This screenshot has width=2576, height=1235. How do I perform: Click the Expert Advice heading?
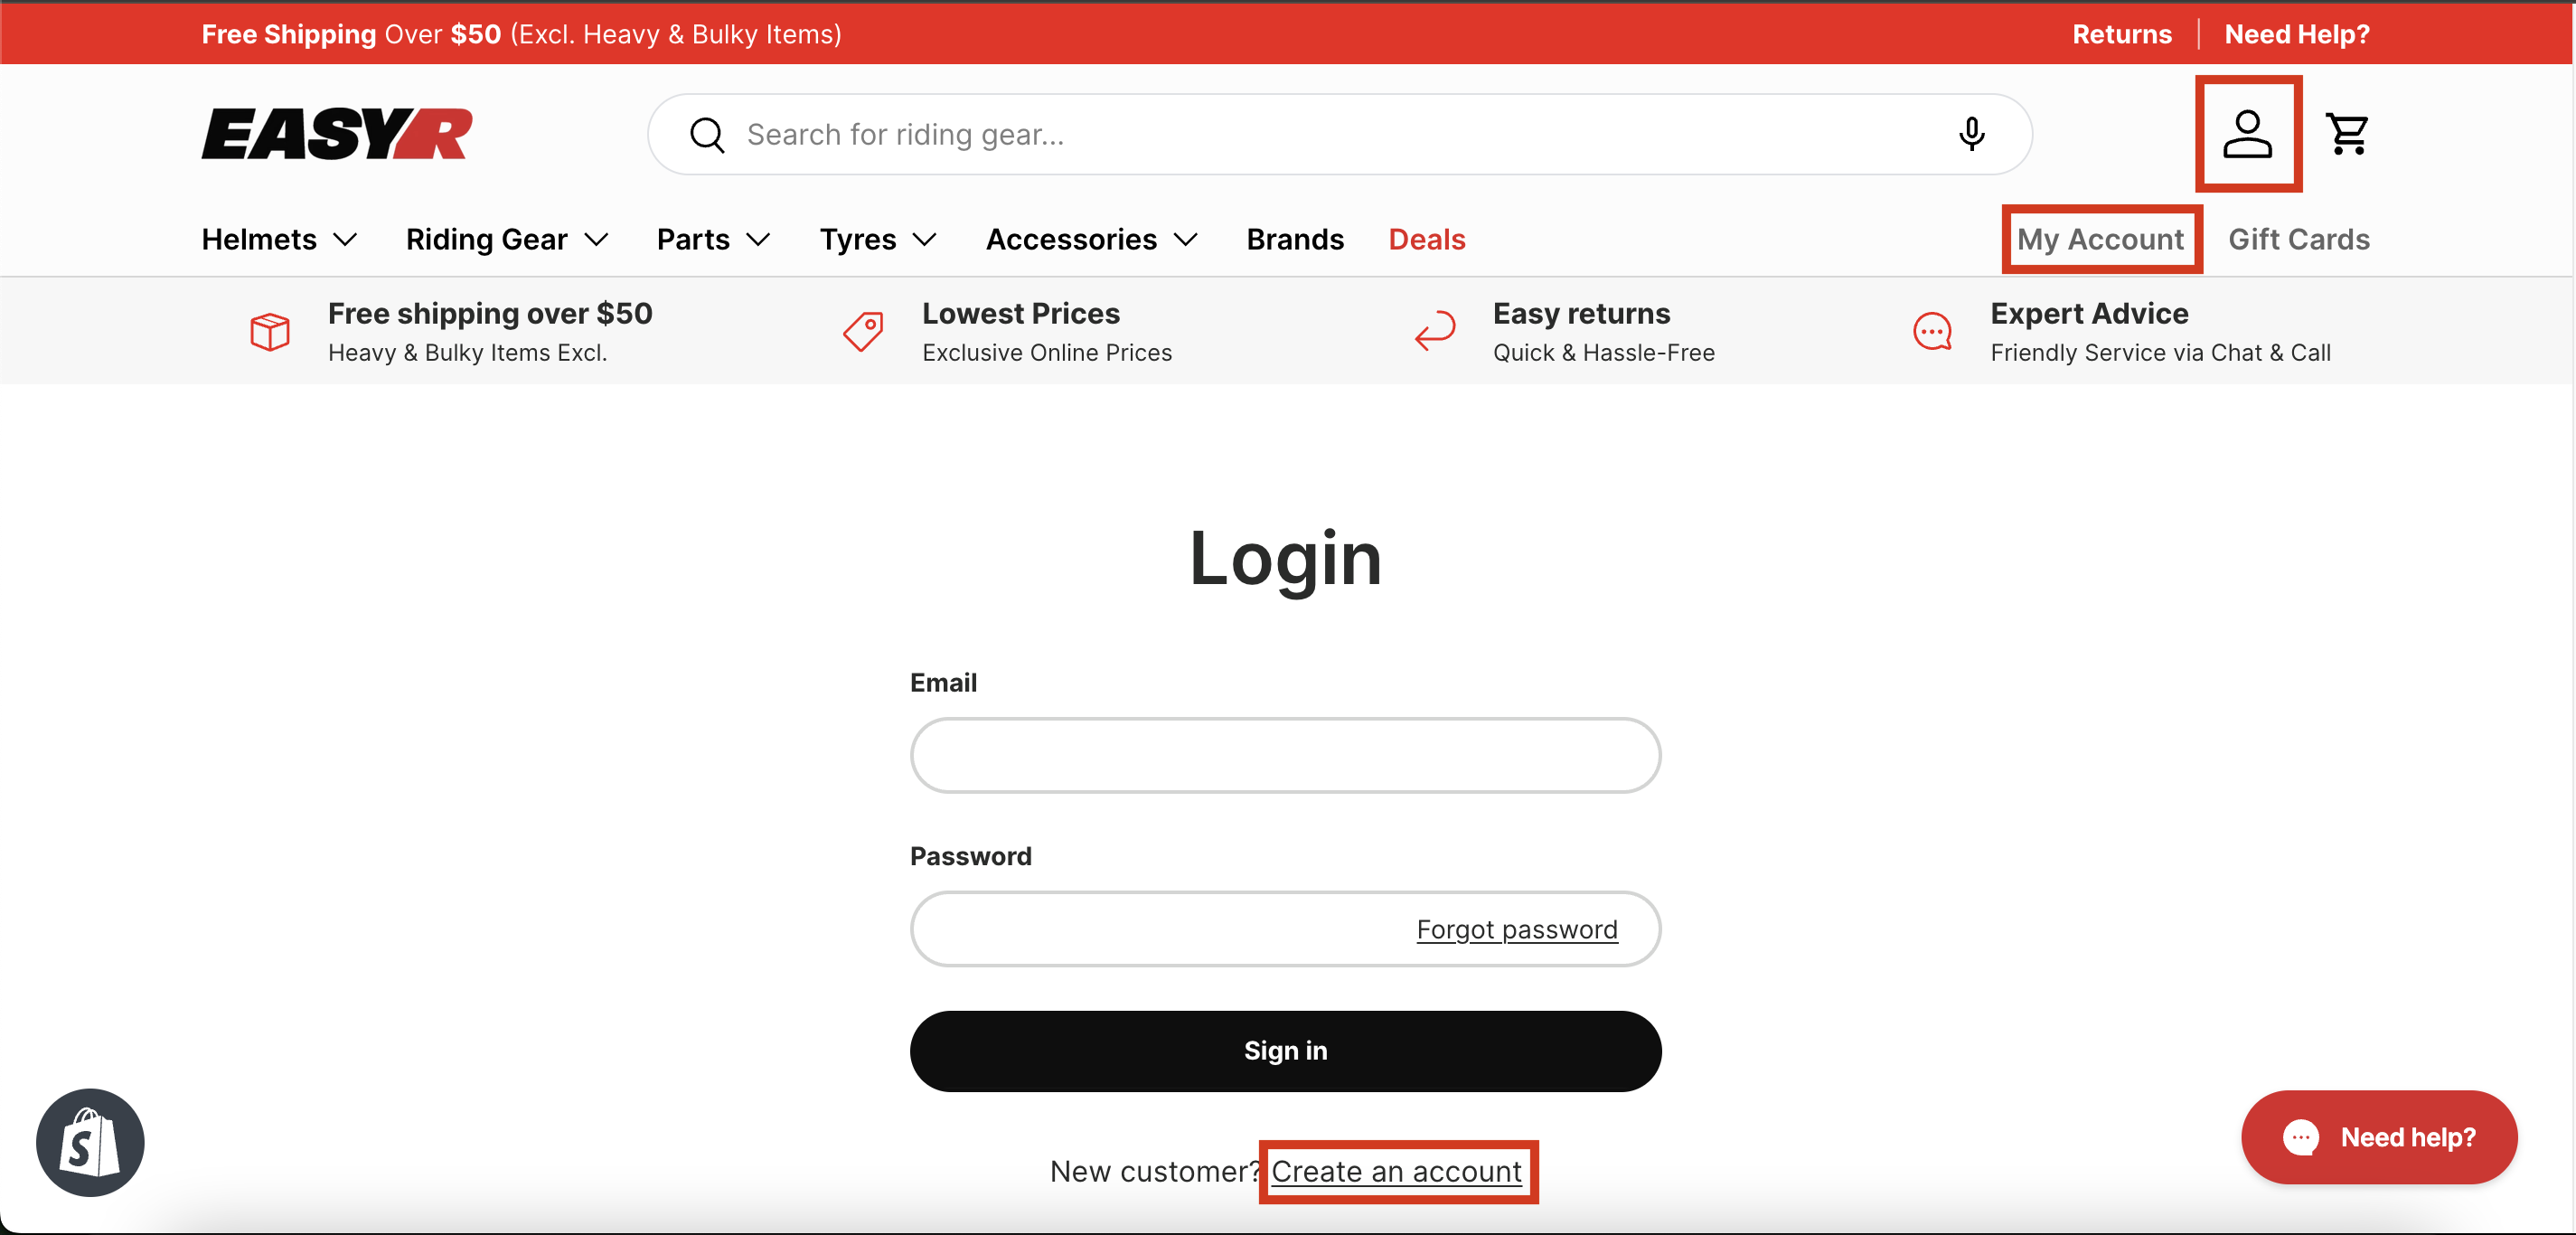tap(2089, 313)
